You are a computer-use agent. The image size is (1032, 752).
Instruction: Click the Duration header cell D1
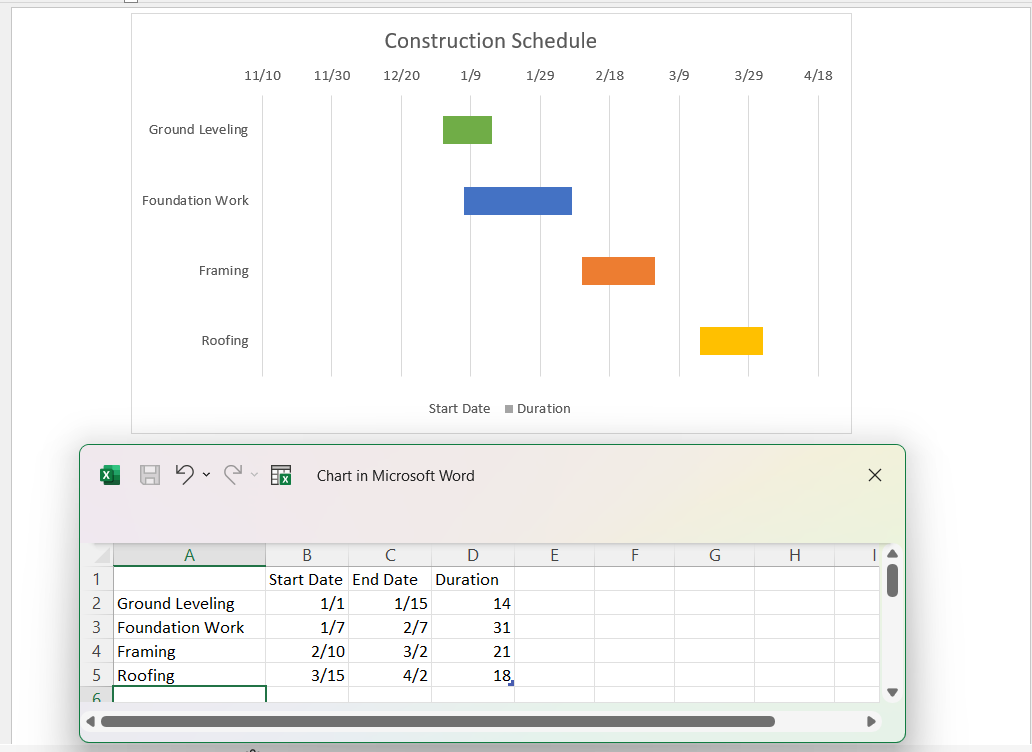[x=473, y=579]
